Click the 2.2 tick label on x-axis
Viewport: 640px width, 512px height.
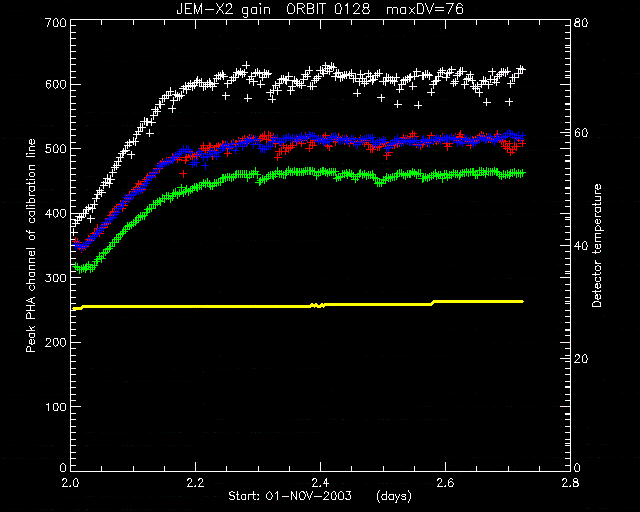click(196, 483)
